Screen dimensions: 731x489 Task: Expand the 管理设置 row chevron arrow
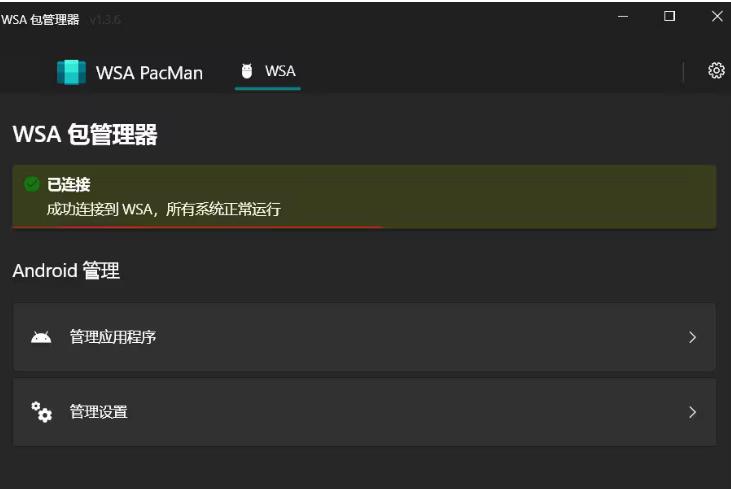[692, 412]
